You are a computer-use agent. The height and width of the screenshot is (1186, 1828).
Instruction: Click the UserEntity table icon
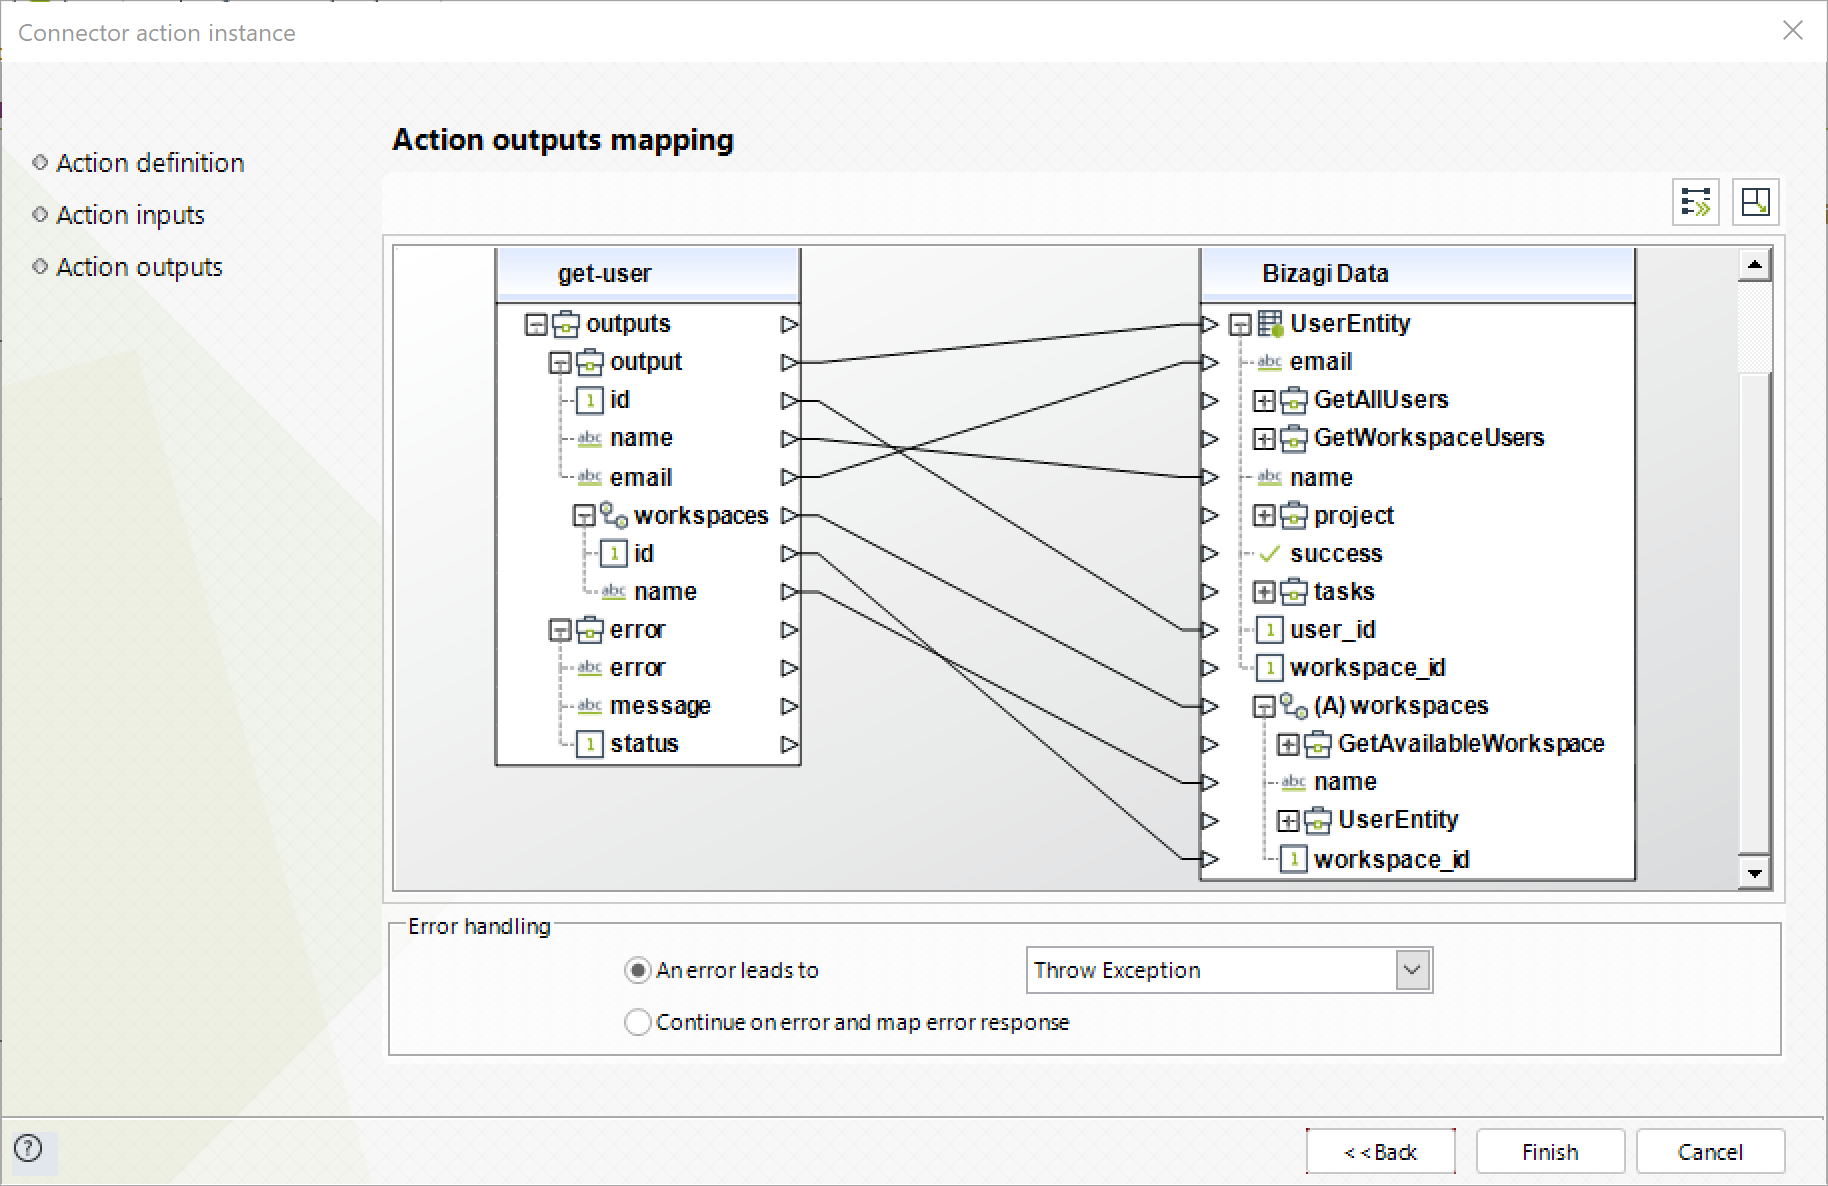[1270, 324]
